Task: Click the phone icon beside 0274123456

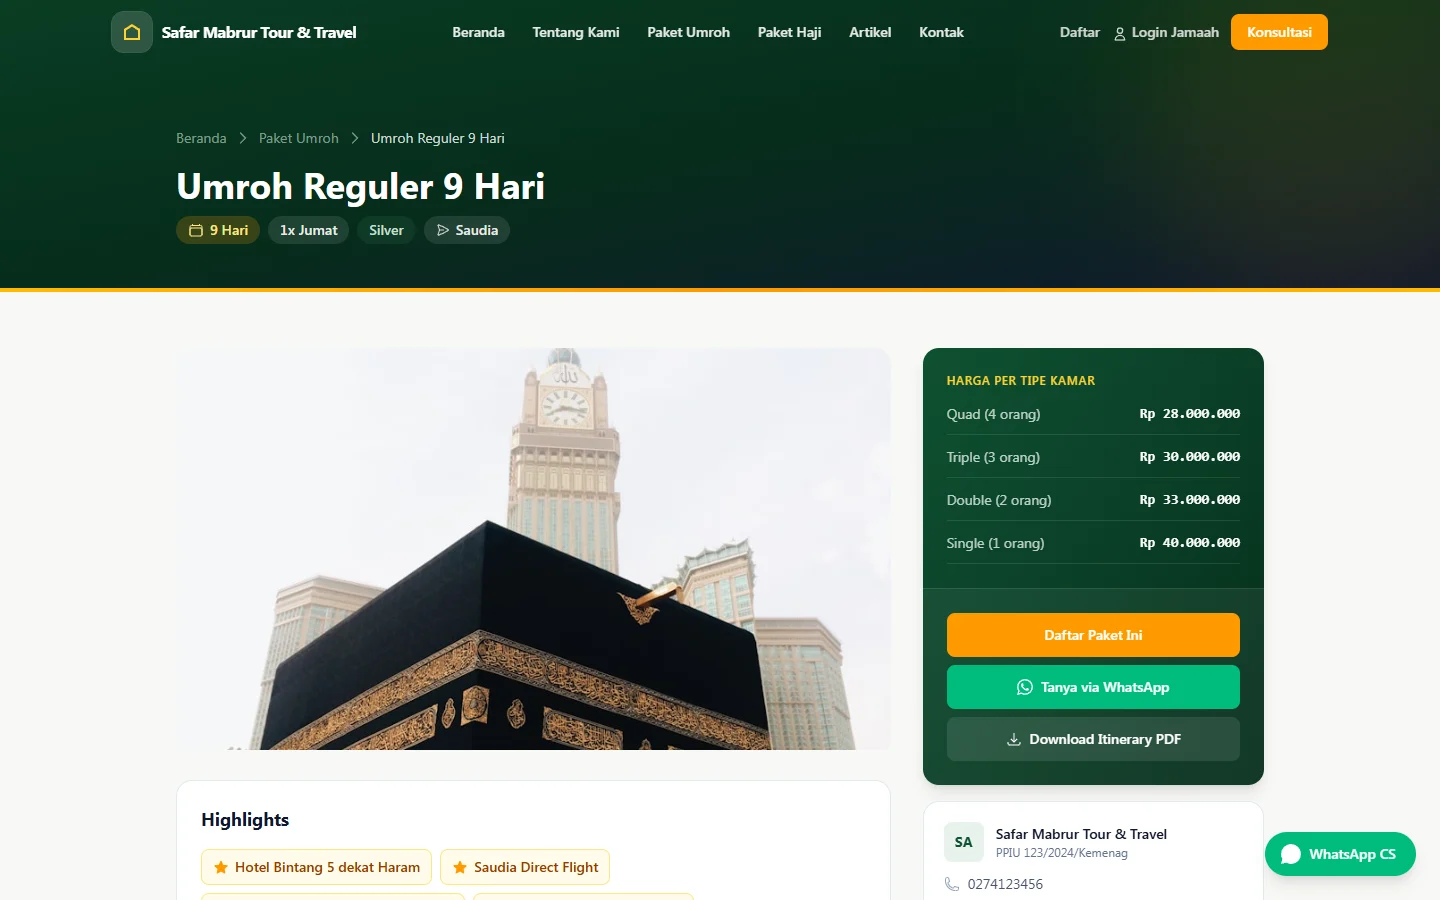Action: 952,884
